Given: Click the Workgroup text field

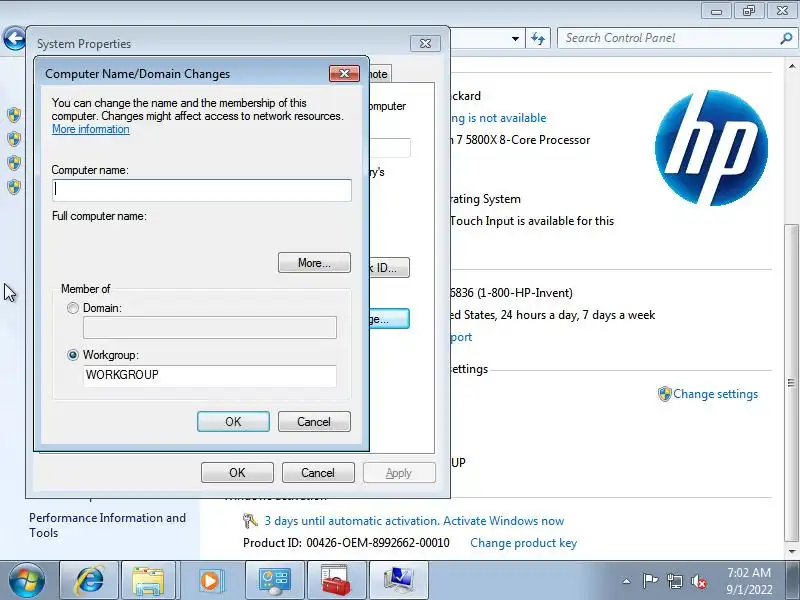Looking at the screenshot, I should coord(210,376).
